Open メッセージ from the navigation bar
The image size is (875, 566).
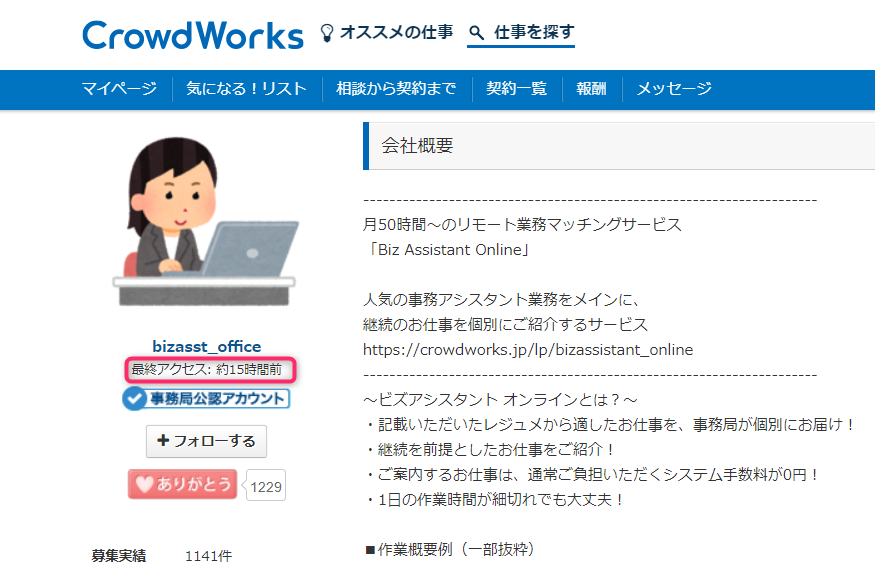(x=674, y=89)
